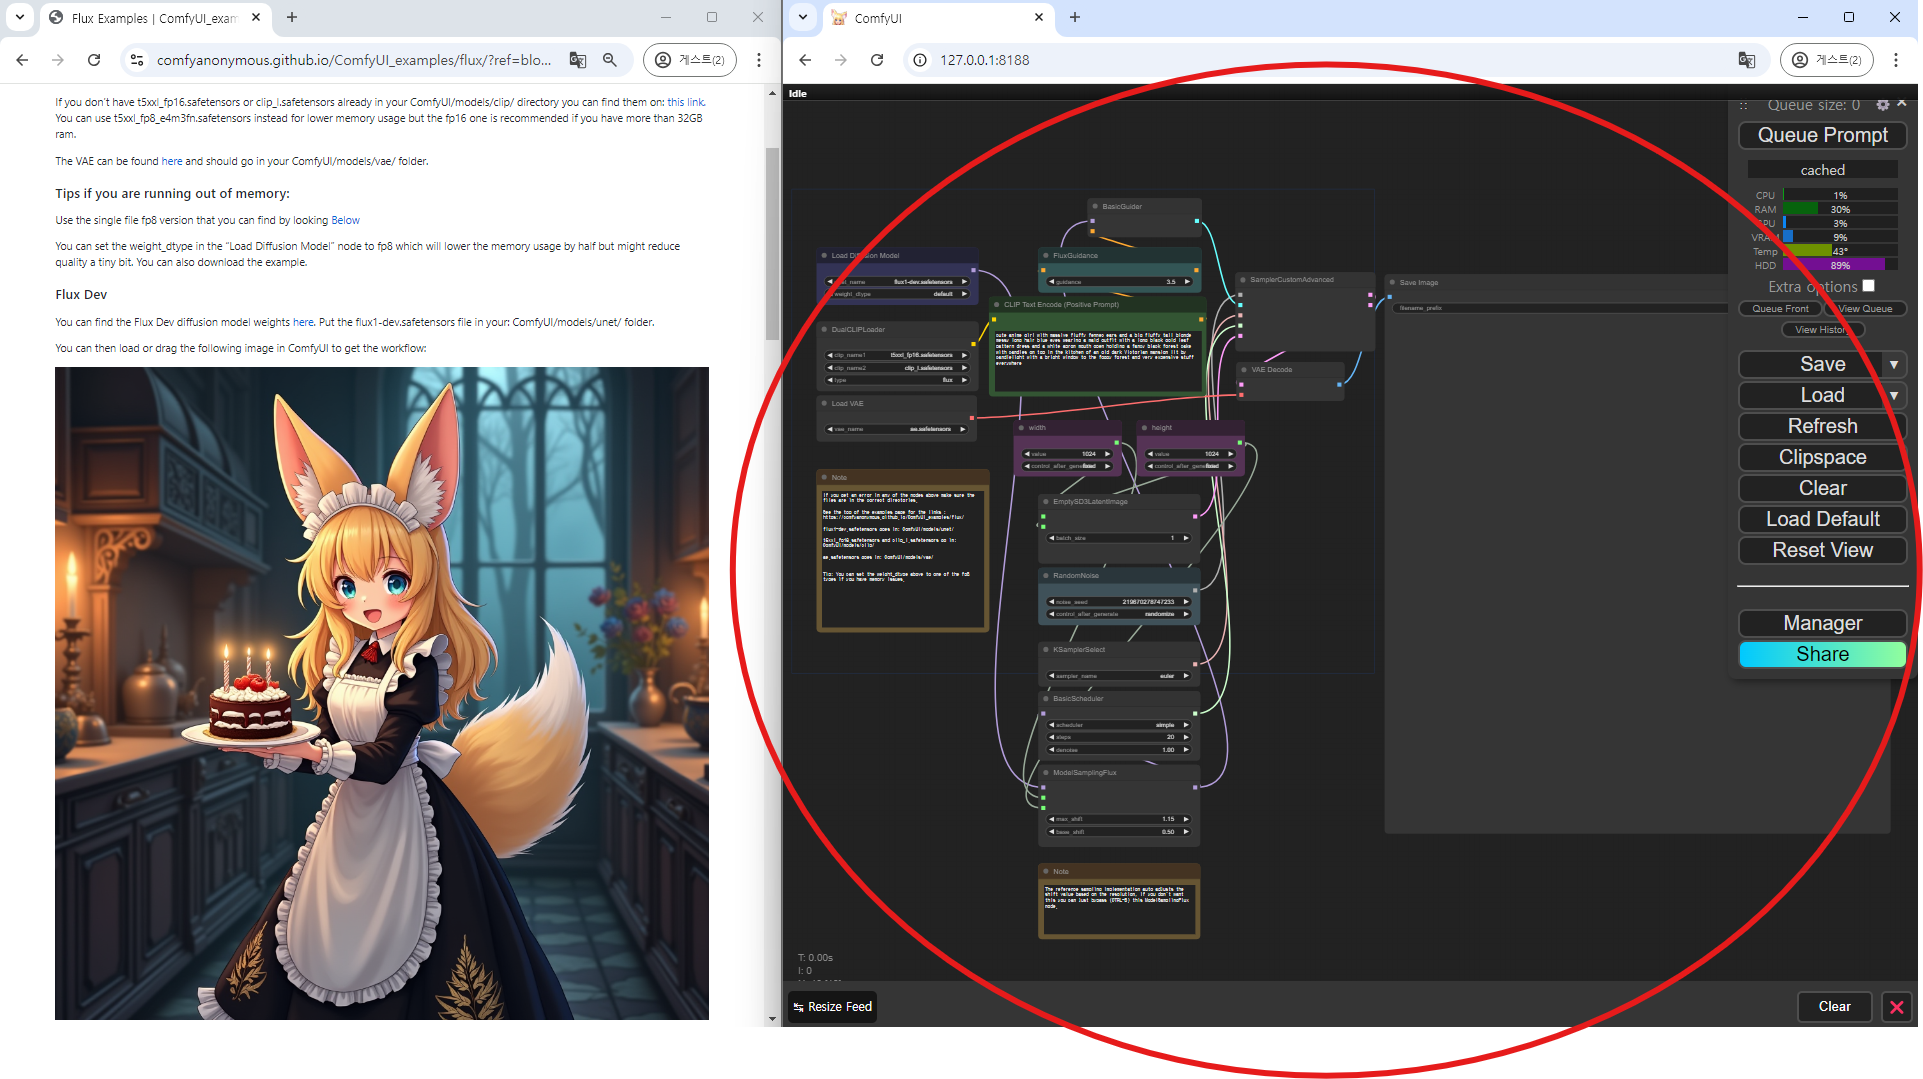Image resolution: width=1923 pixels, height=1079 pixels.
Task: Go back in the ComfyUI browser window
Action: tap(805, 60)
